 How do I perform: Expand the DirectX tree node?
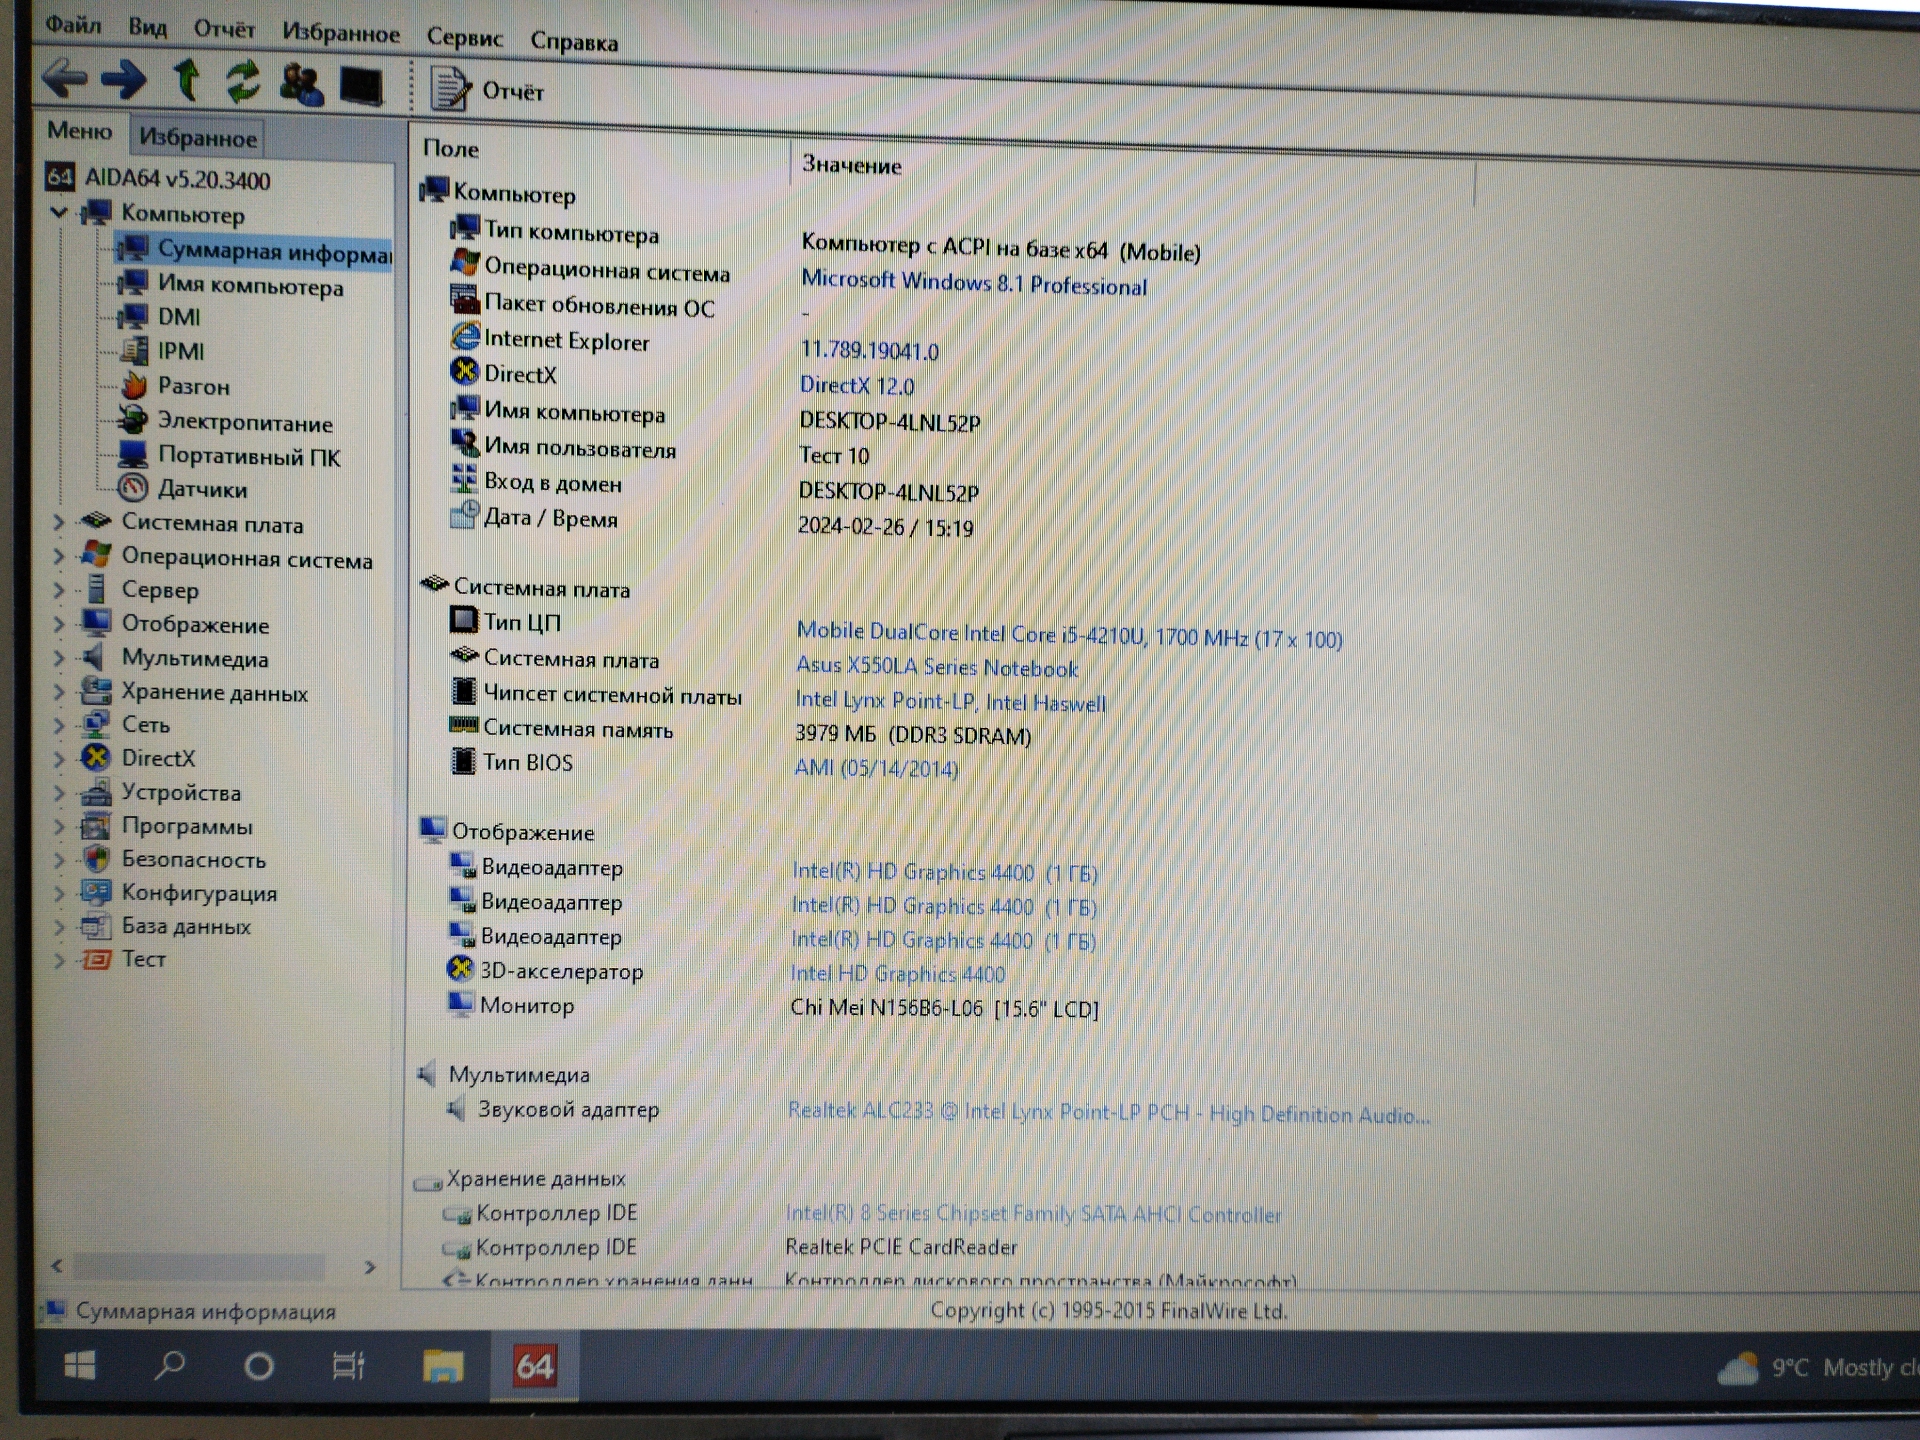coord(58,759)
